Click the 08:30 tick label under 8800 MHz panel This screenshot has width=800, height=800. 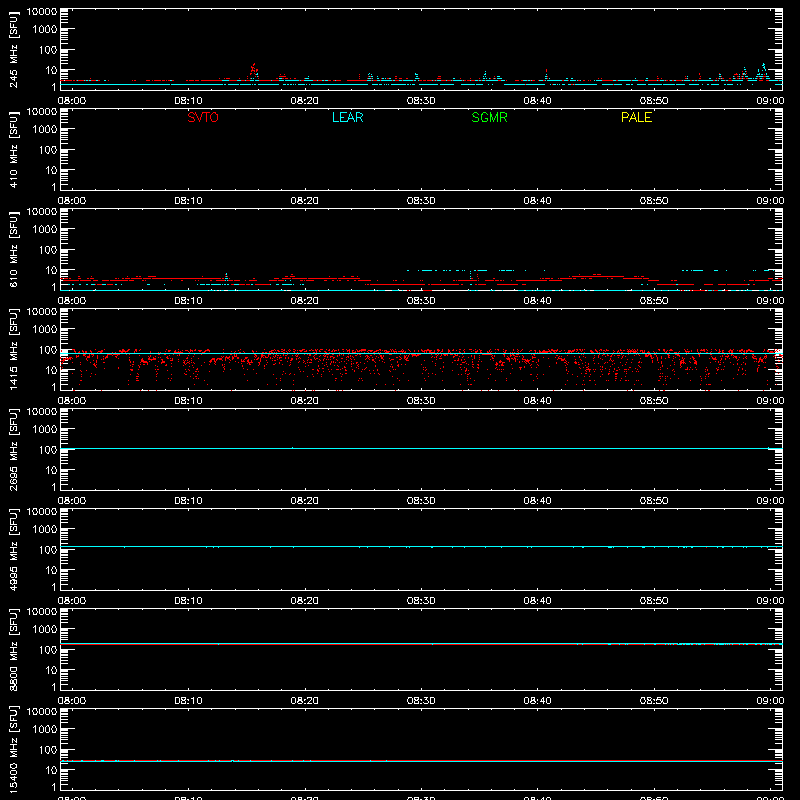tap(421, 701)
